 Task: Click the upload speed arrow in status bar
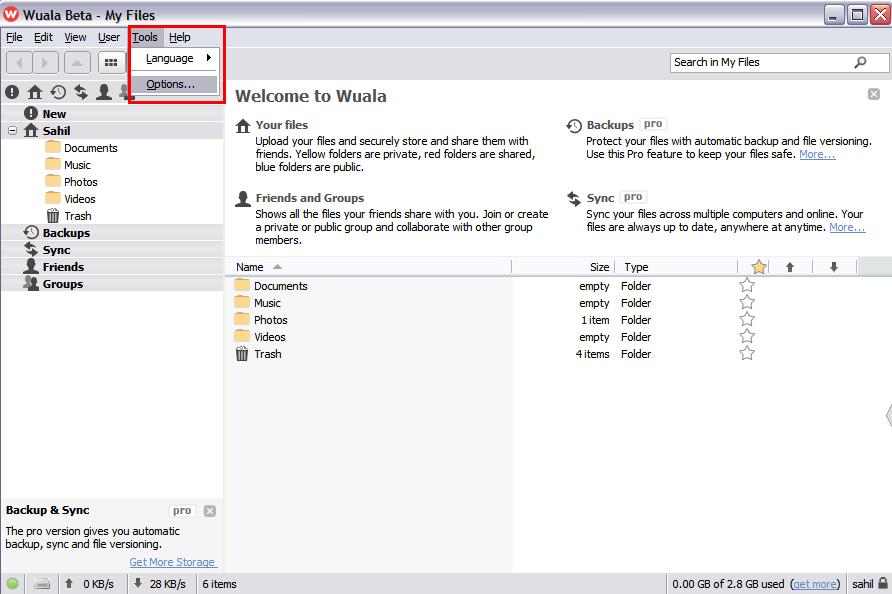(x=69, y=583)
